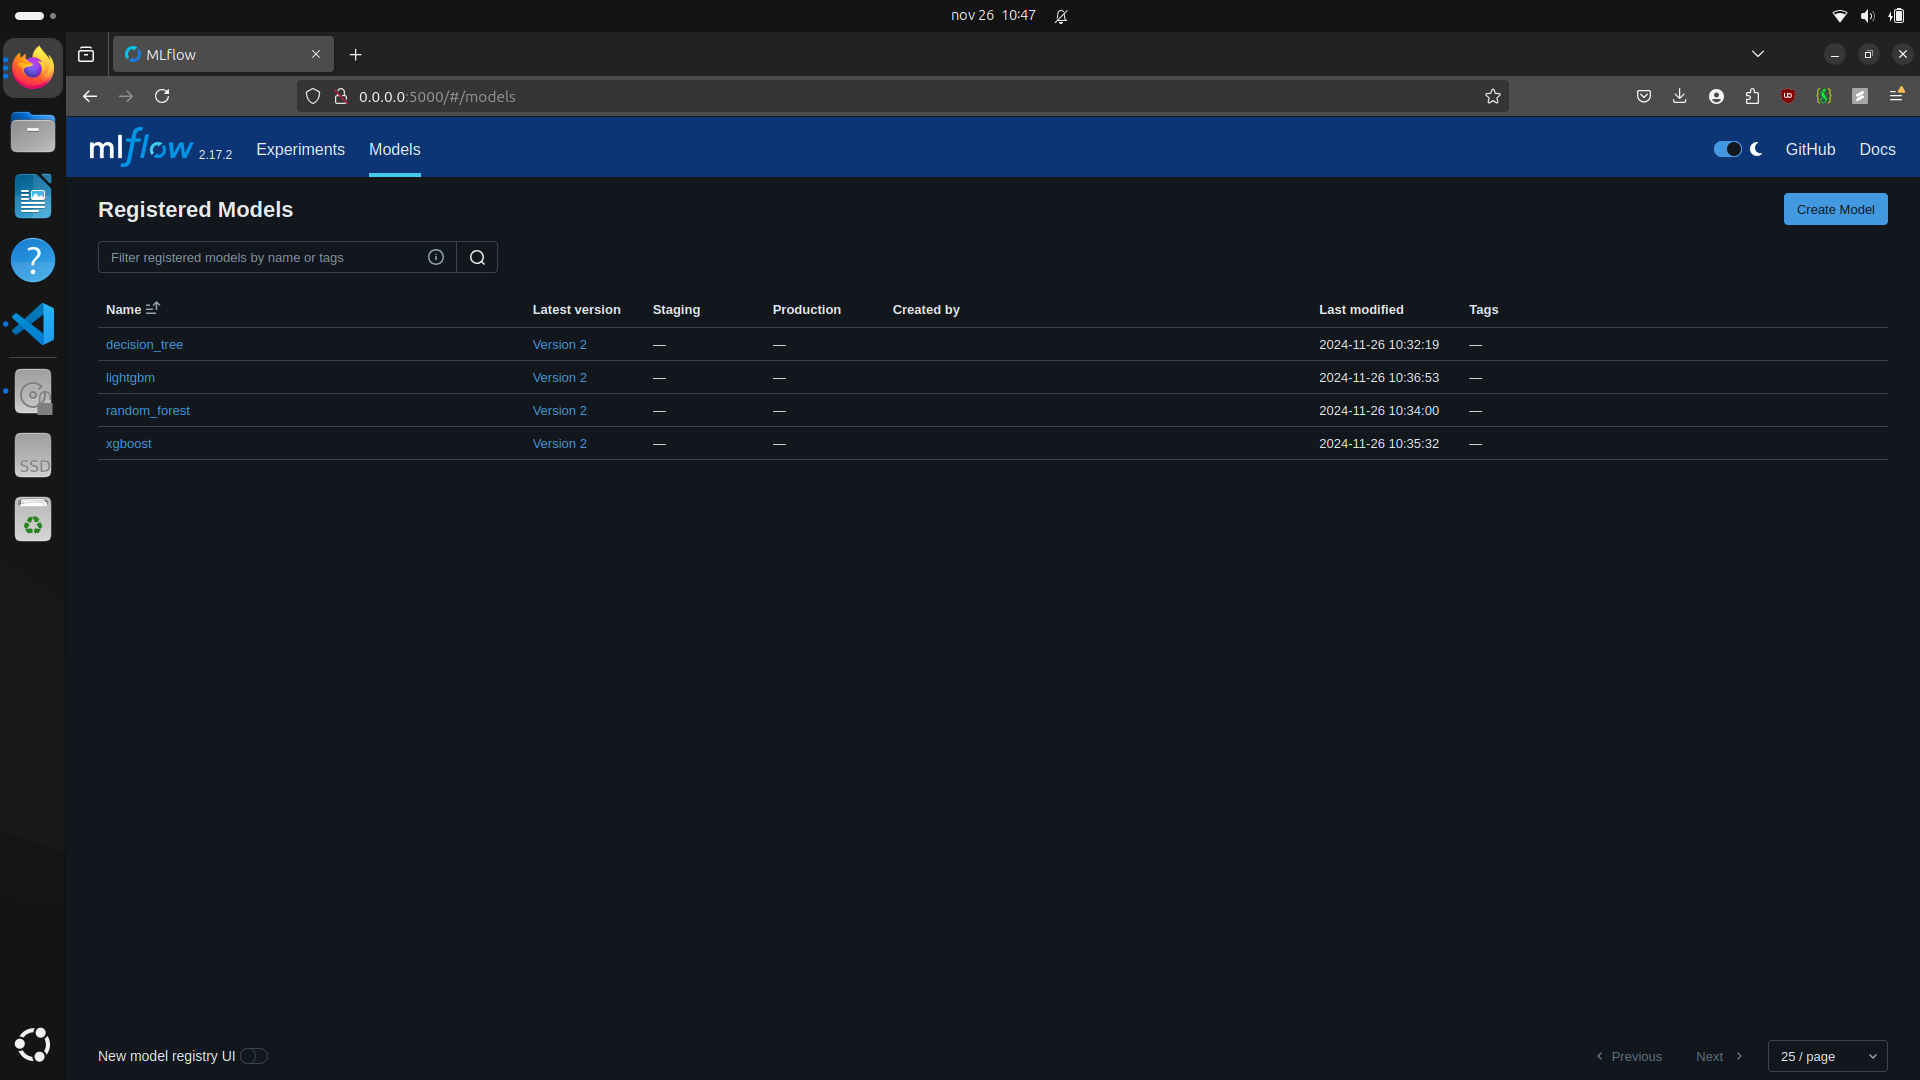This screenshot has width=1920, height=1080.
Task: Open the clock showing nov 26 10:47
Action: 993,16
